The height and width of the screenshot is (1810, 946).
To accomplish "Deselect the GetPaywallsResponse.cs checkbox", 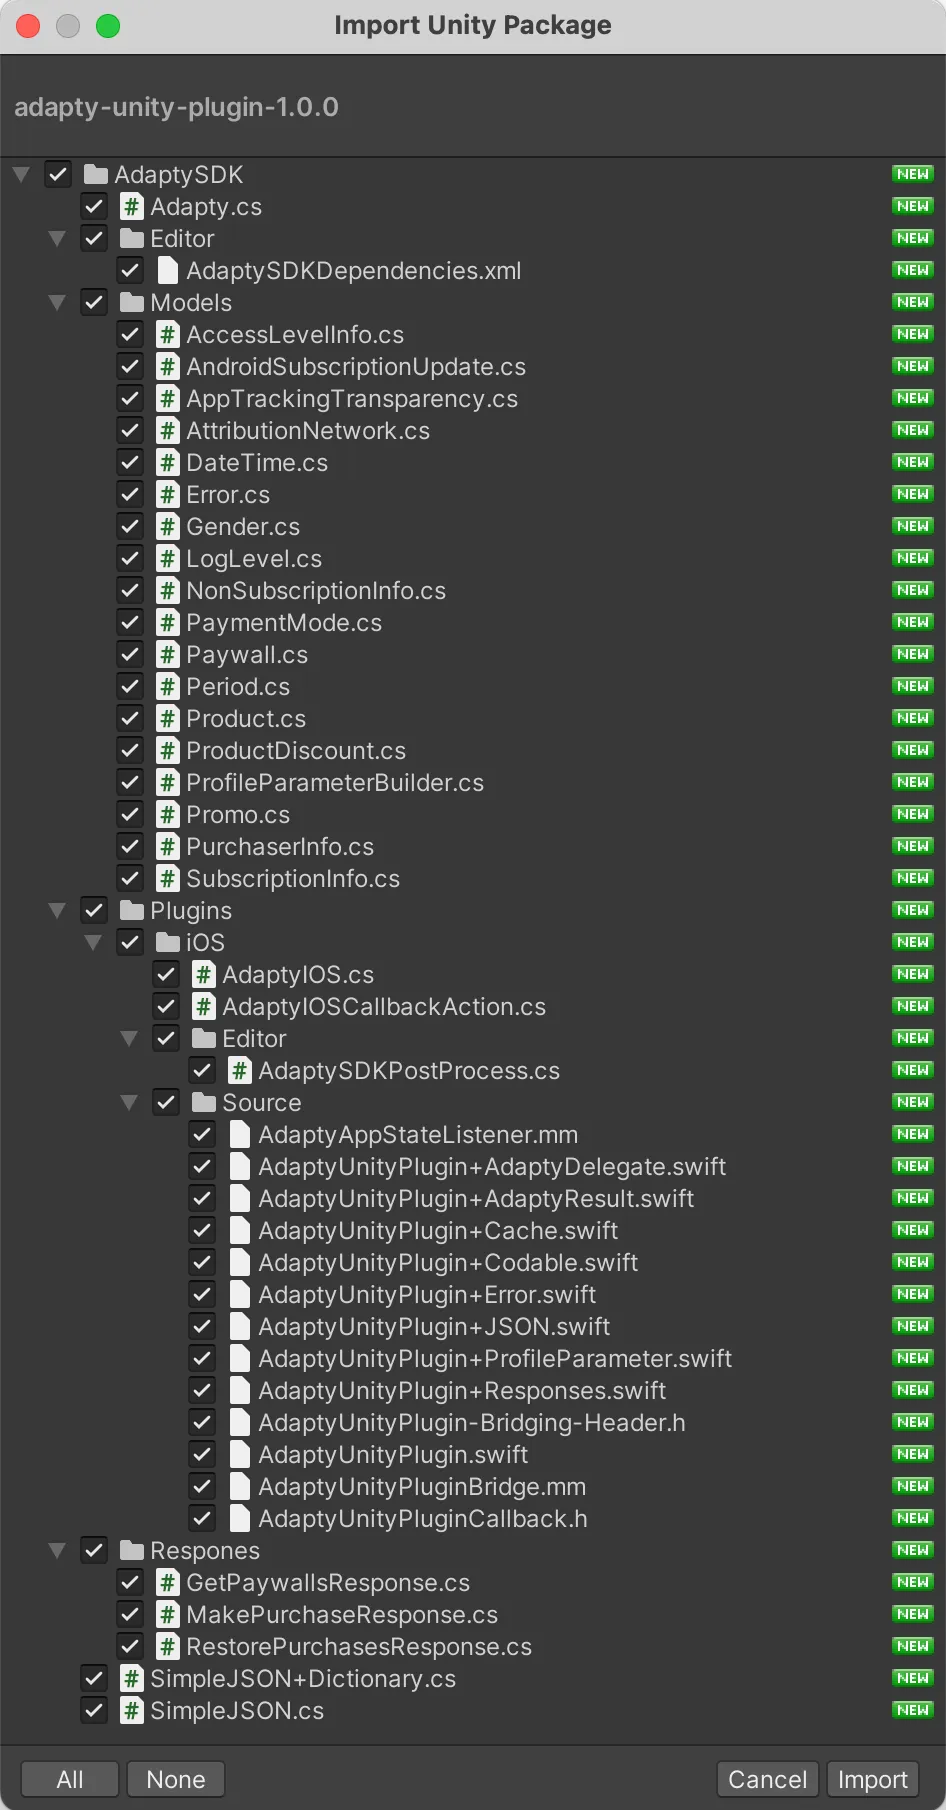I will [130, 1583].
